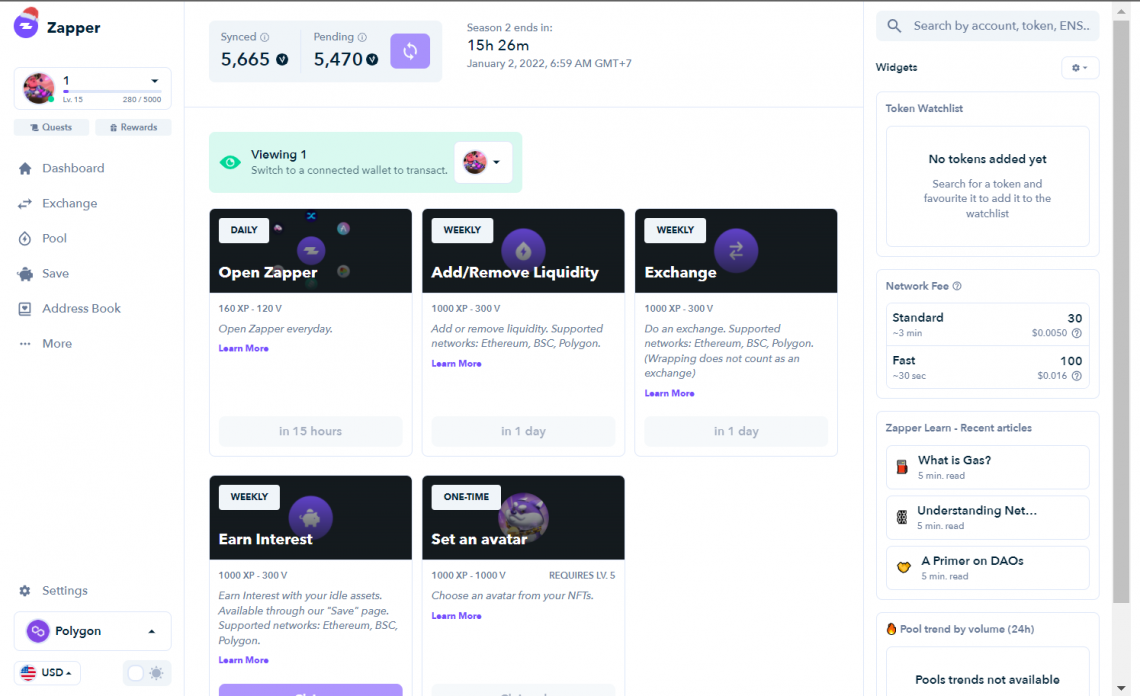
Task: Open the Save page
Action: (x=55, y=274)
